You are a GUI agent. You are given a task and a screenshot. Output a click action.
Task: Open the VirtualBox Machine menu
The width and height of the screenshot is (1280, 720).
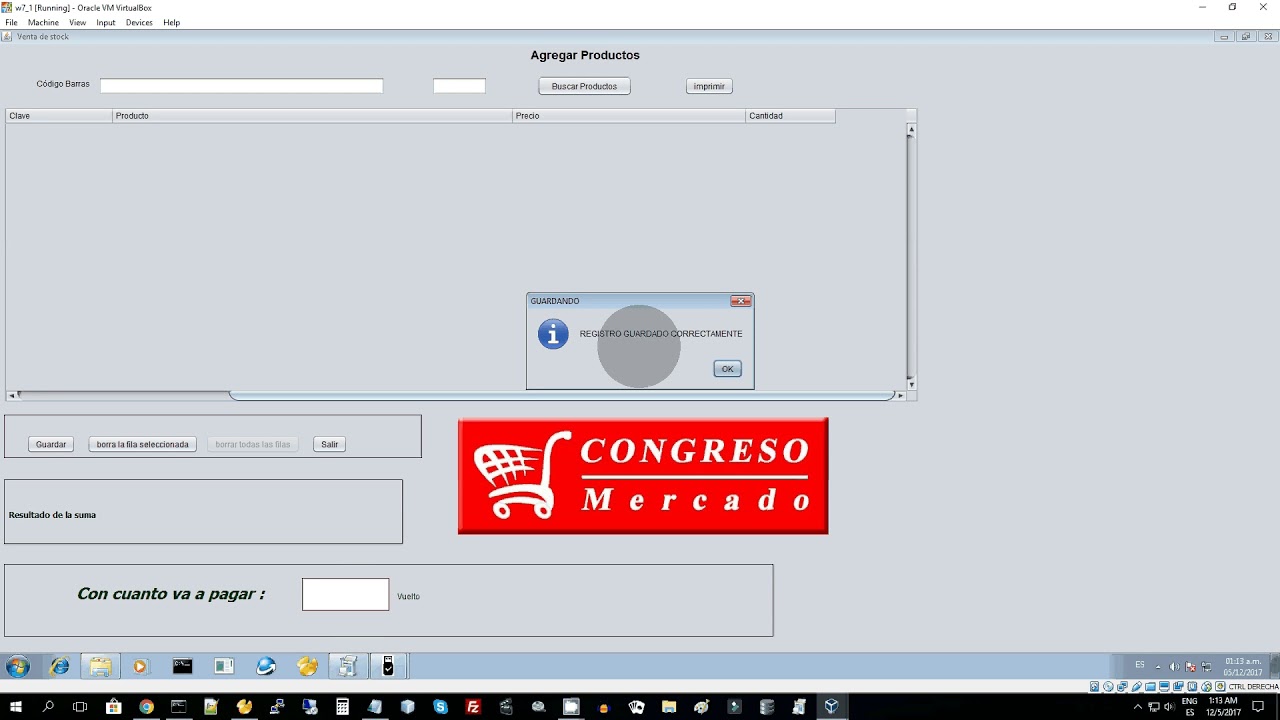point(43,22)
